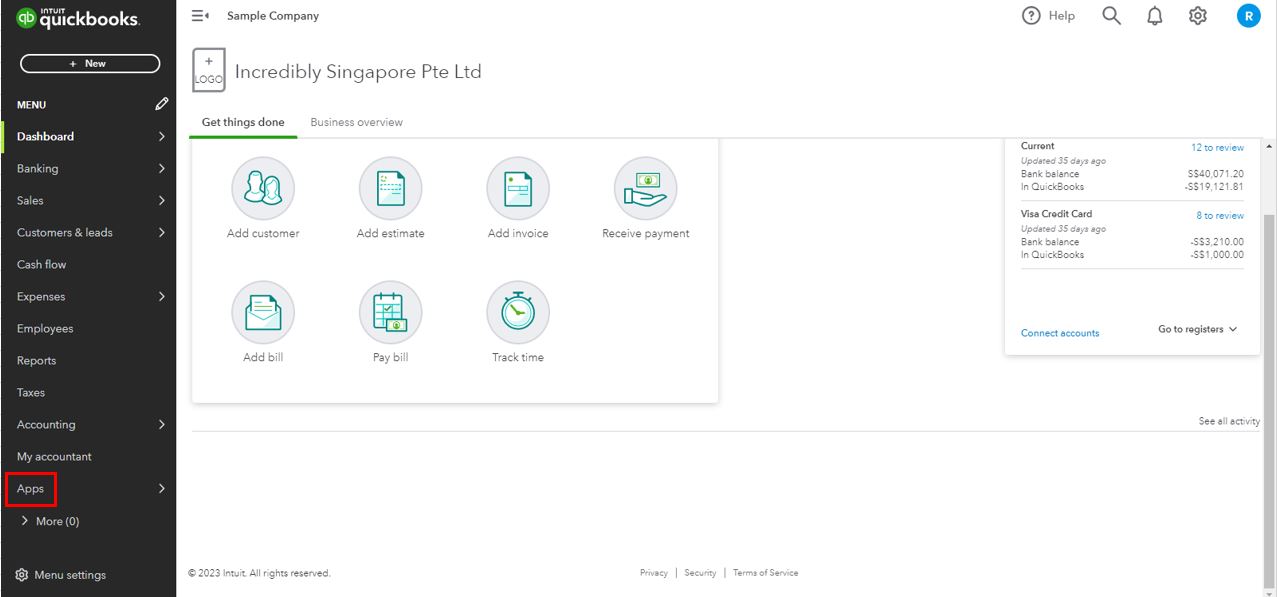Click the -S$3,210.00 bank balance

point(1217,242)
